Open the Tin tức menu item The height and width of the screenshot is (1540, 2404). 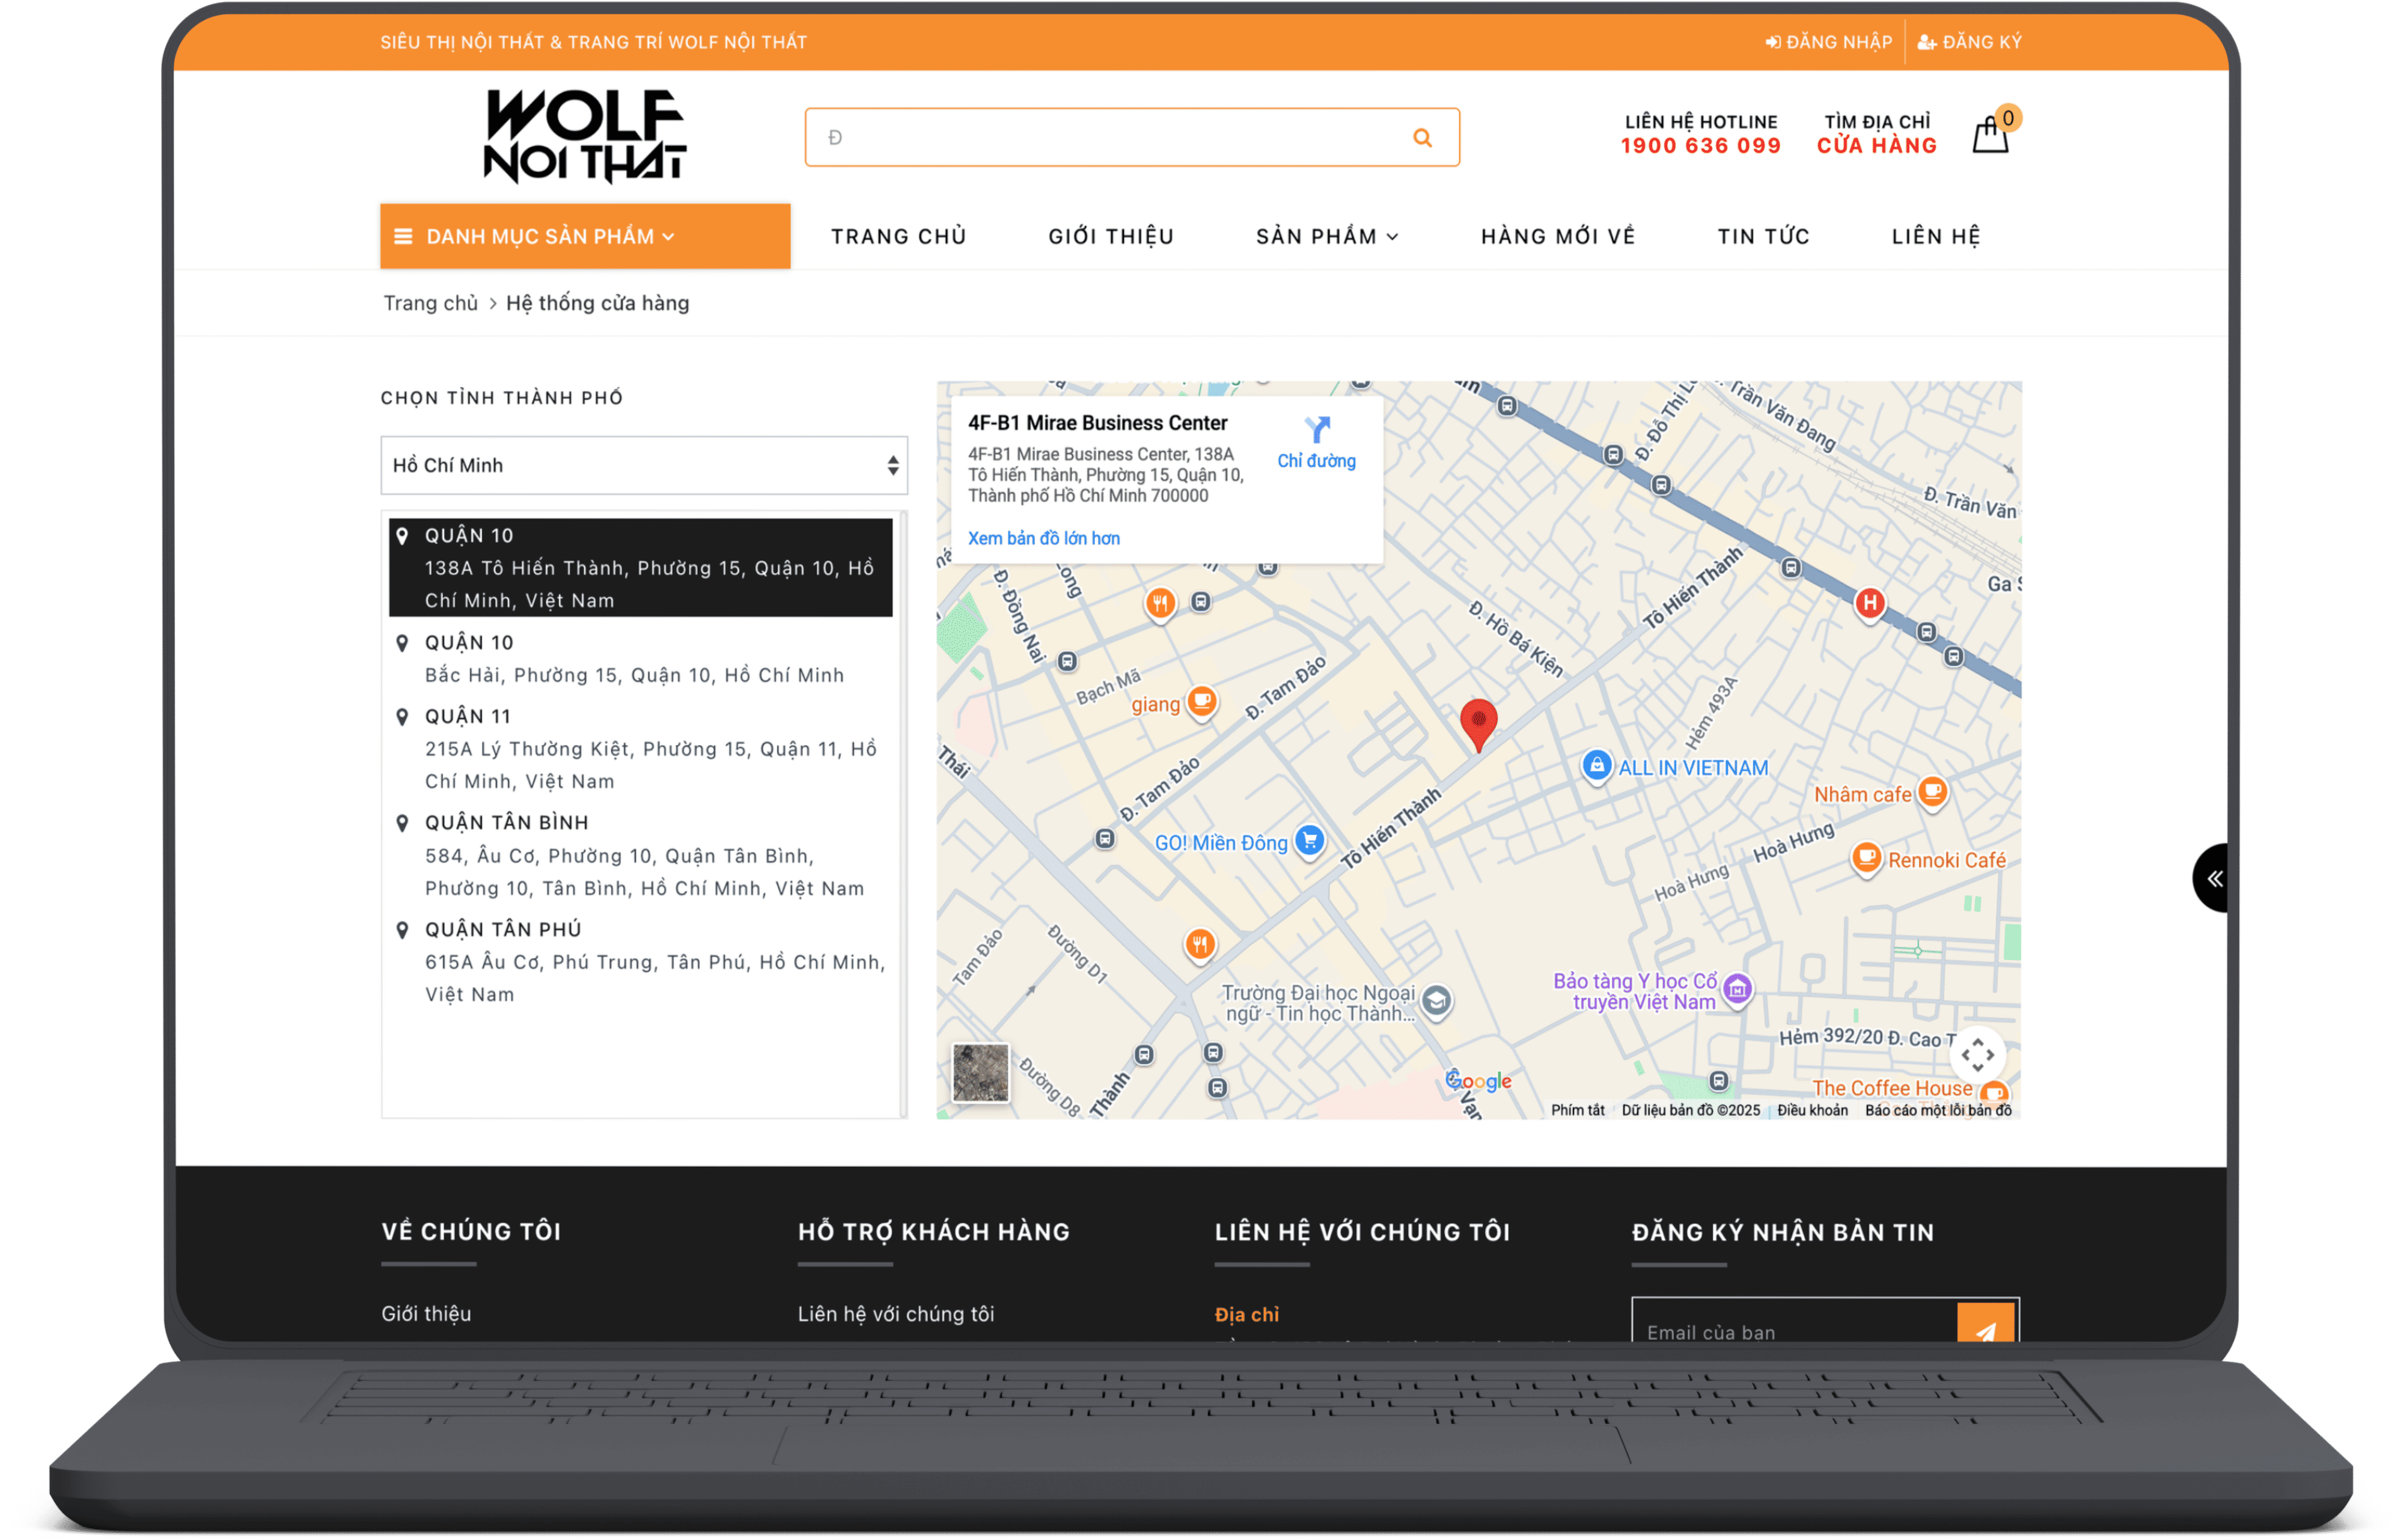point(1763,237)
